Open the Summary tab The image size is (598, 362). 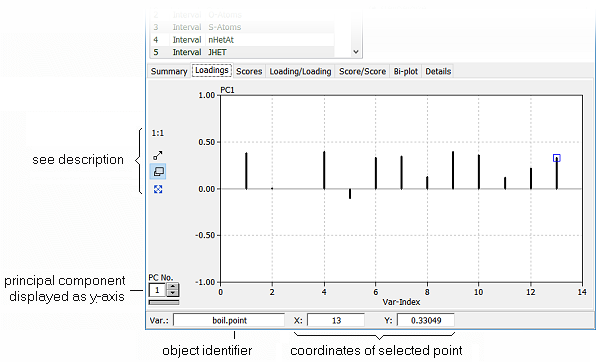coord(169,71)
